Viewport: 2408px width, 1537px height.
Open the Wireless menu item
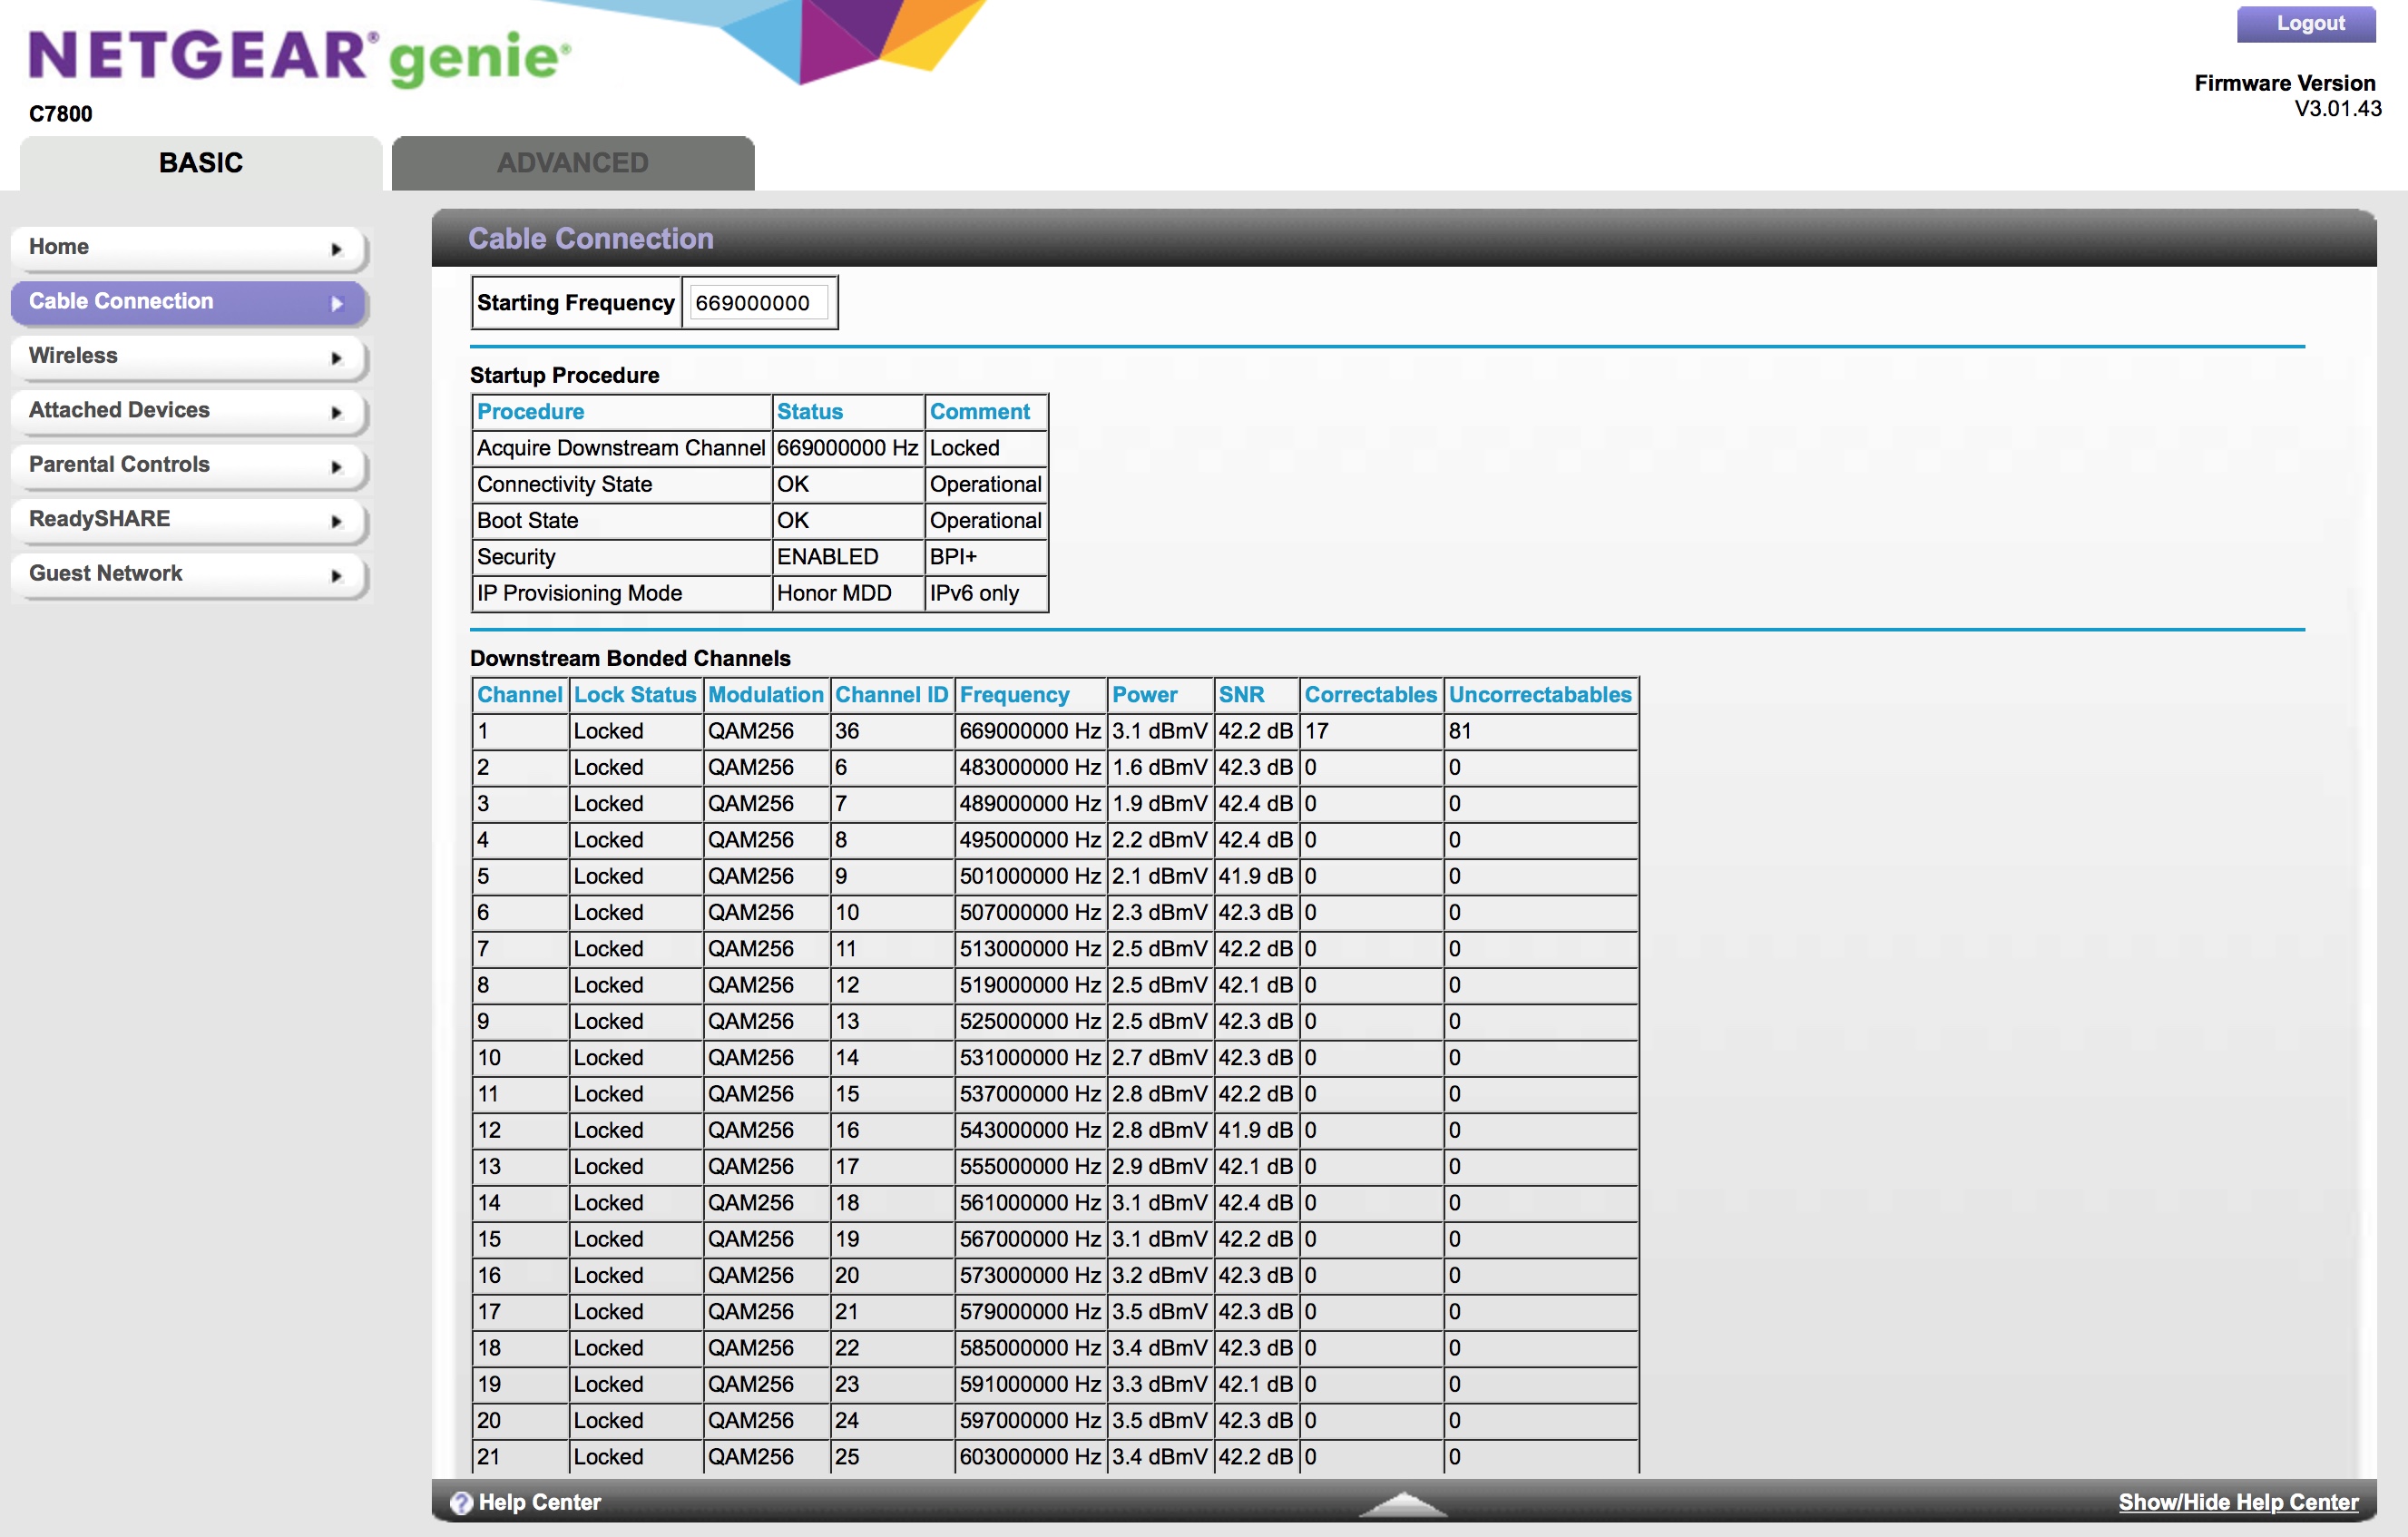click(x=74, y=355)
